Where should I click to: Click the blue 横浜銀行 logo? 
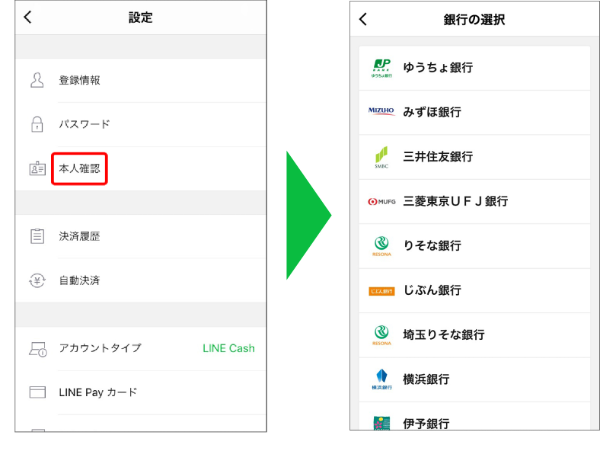click(x=382, y=379)
